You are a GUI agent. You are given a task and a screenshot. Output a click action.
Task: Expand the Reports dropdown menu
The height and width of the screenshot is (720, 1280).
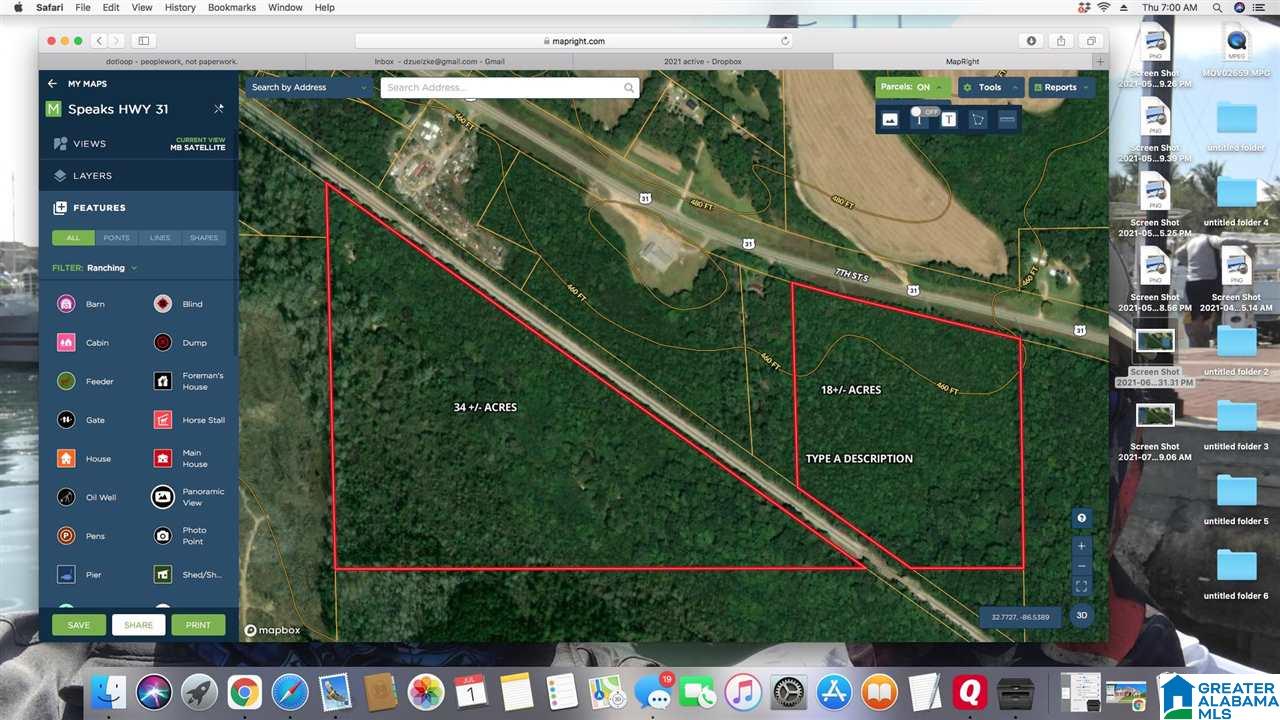click(1061, 88)
